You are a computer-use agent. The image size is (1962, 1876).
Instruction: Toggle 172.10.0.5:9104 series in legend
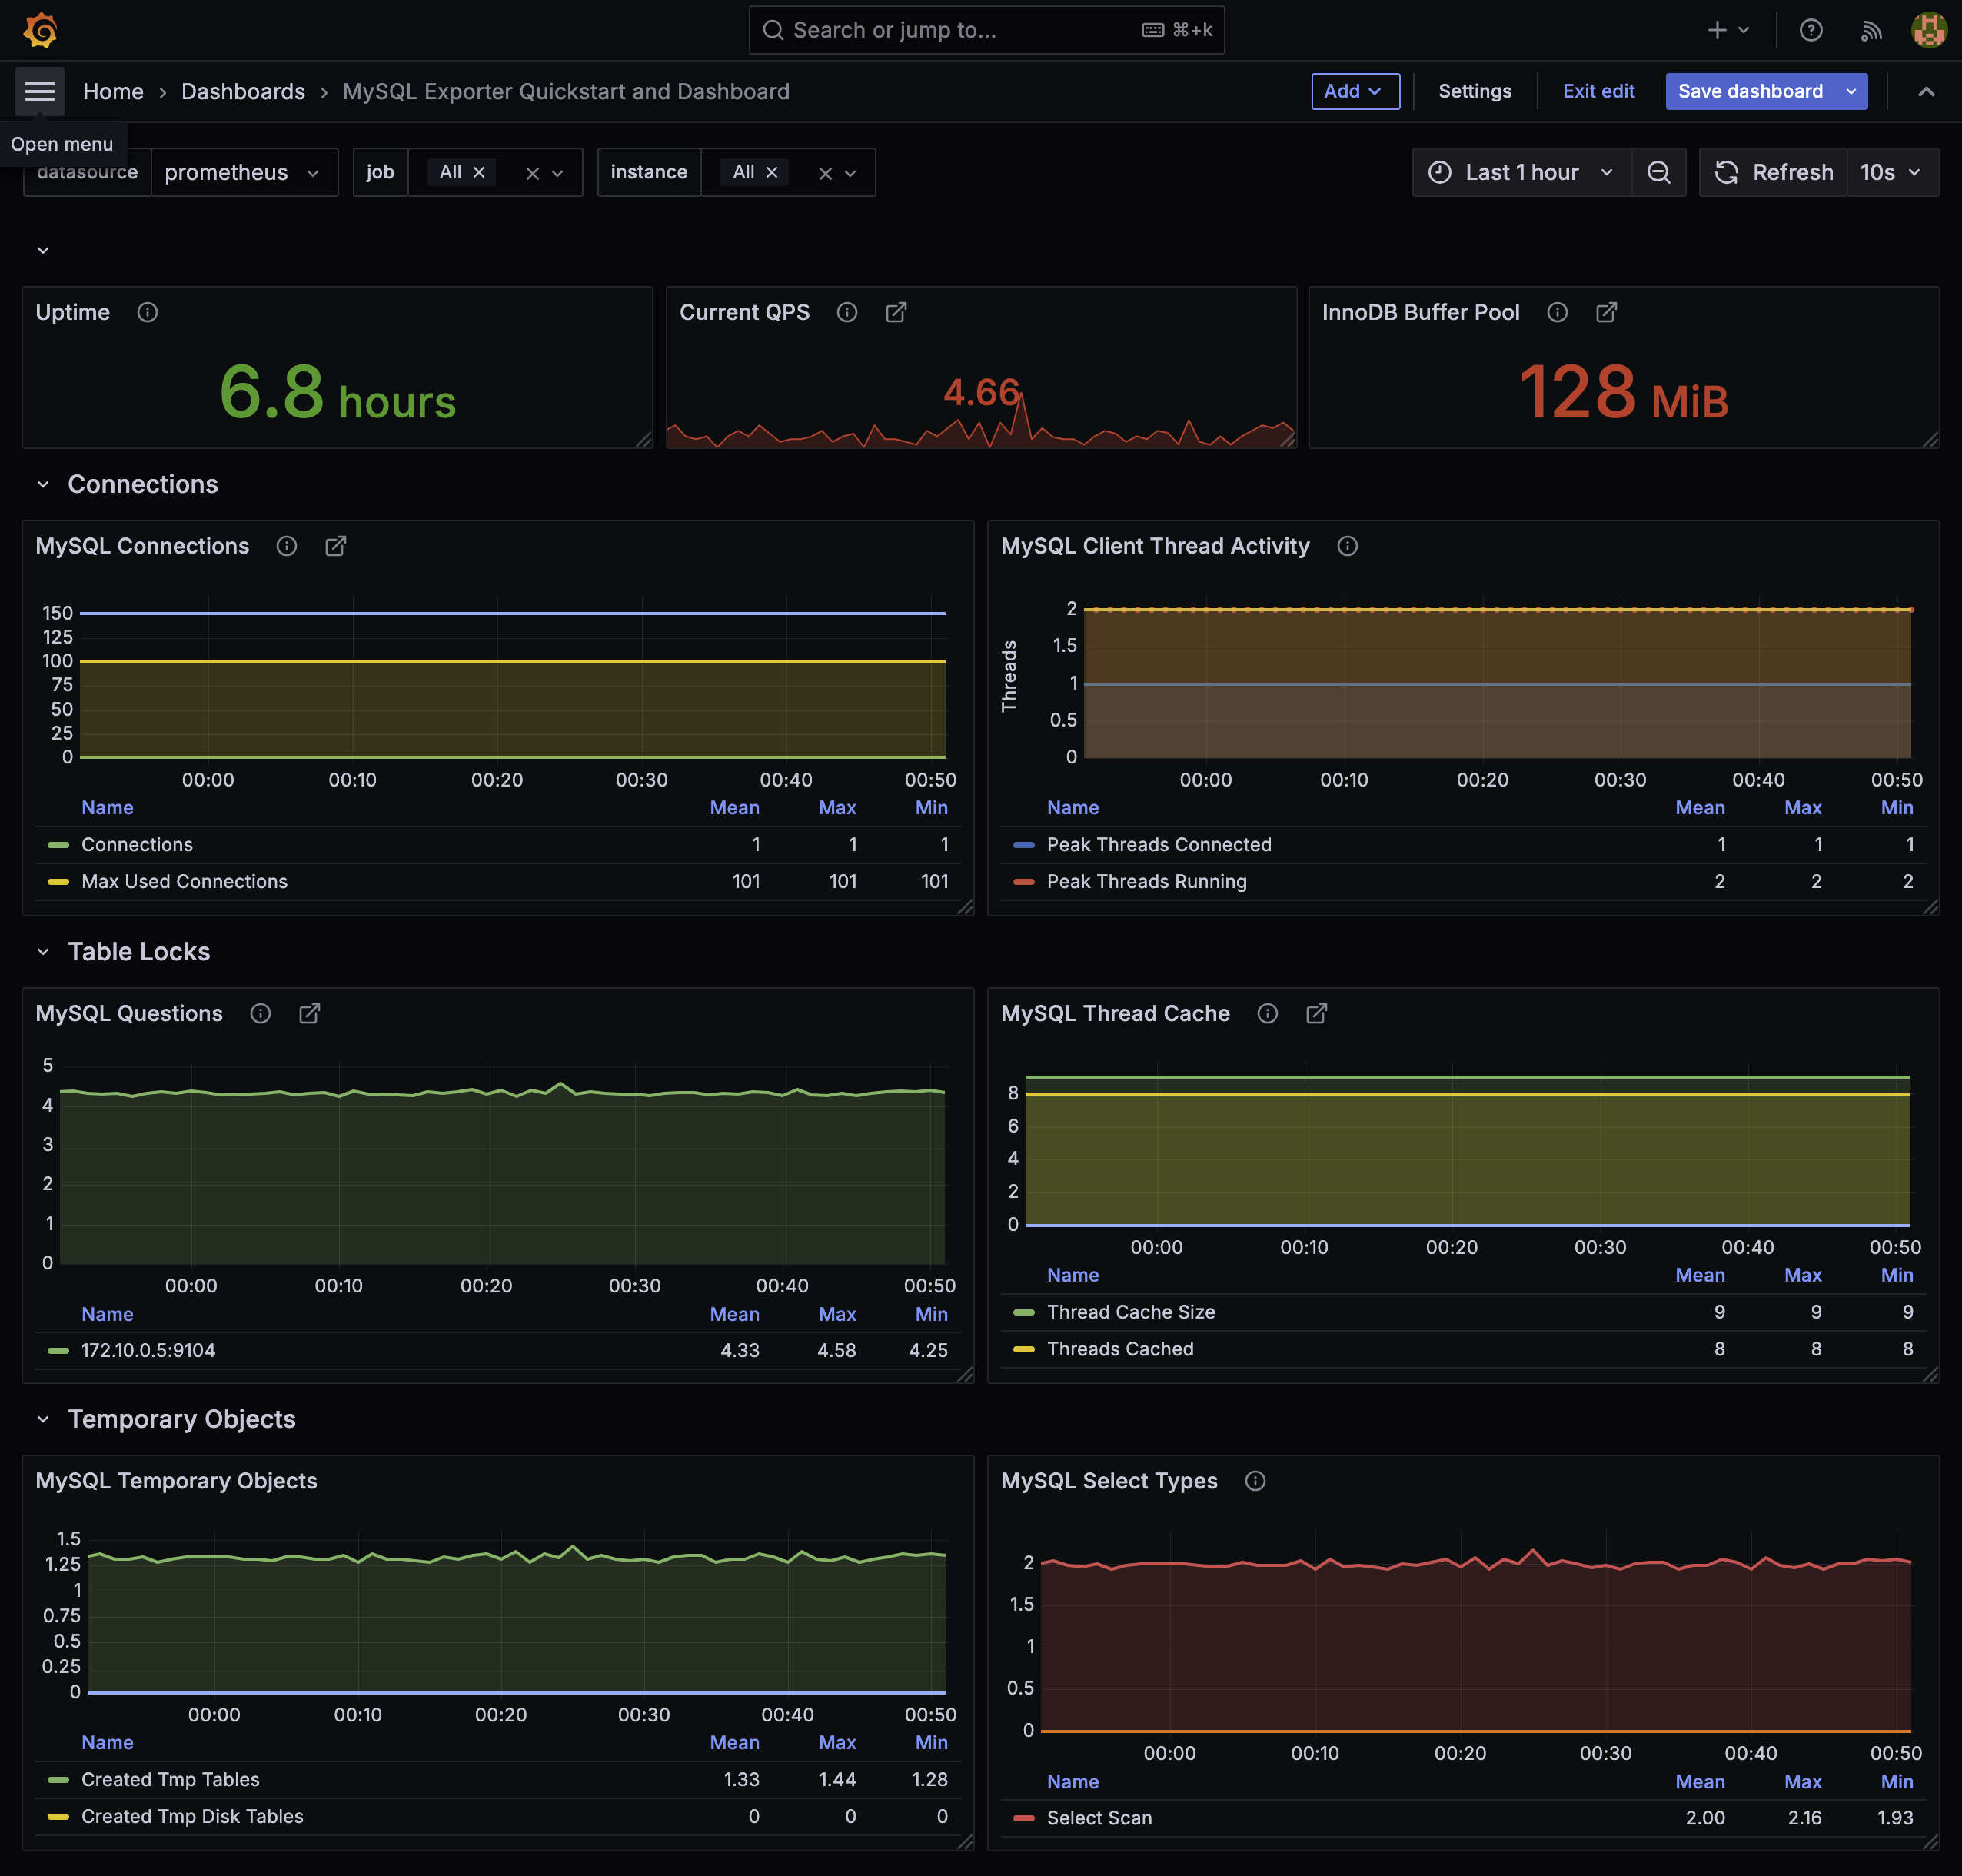(x=148, y=1351)
